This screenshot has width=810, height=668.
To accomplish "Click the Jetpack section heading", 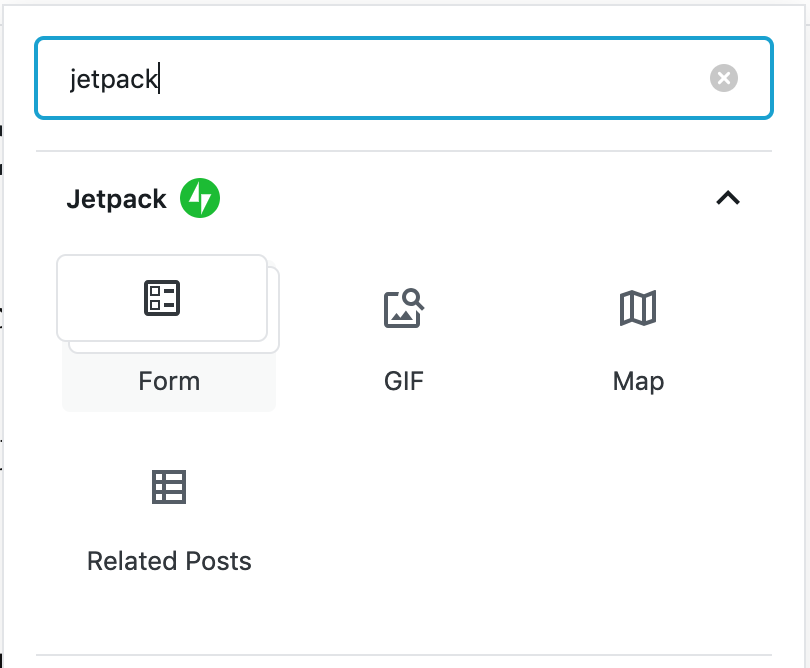I will point(117,199).
